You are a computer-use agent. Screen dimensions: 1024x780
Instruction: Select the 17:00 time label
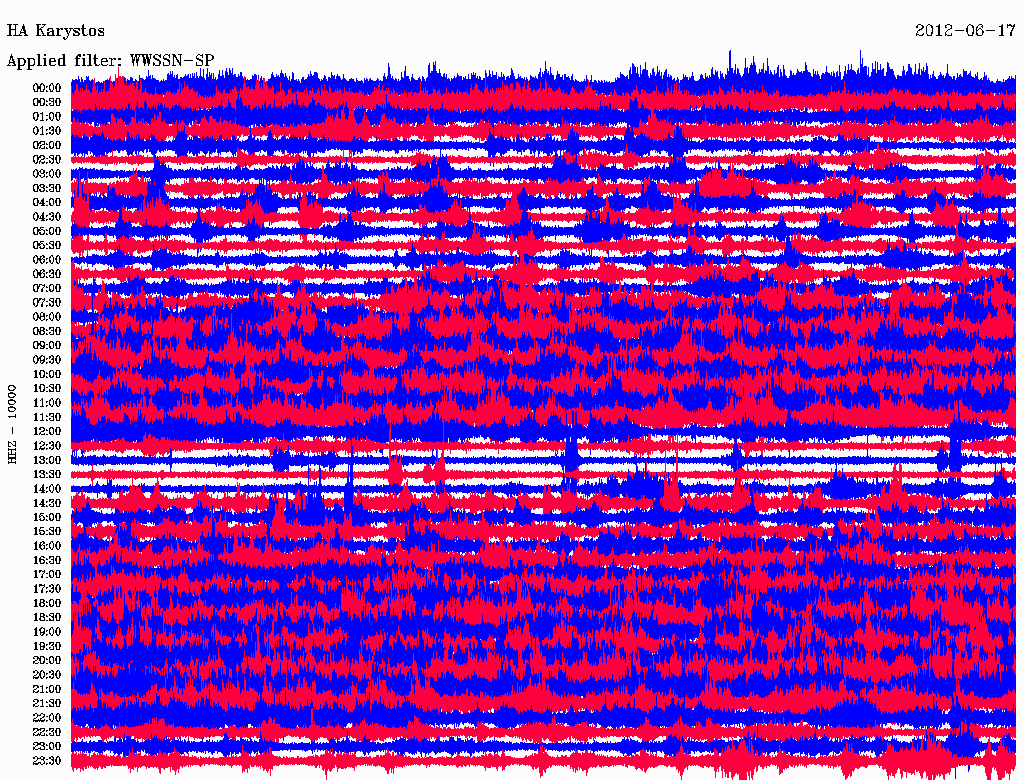pyautogui.click(x=47, y=574)
